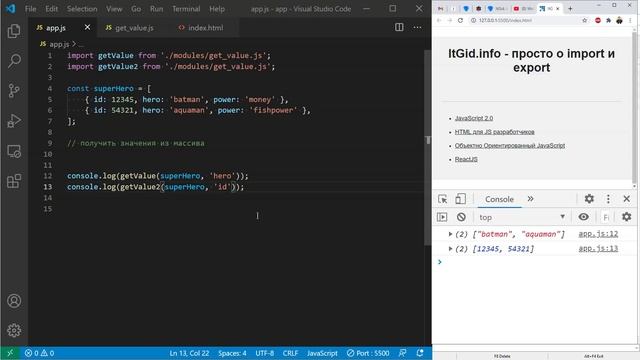
Task: Change indentation via Spaces: 4
Action: pos(232,353)
